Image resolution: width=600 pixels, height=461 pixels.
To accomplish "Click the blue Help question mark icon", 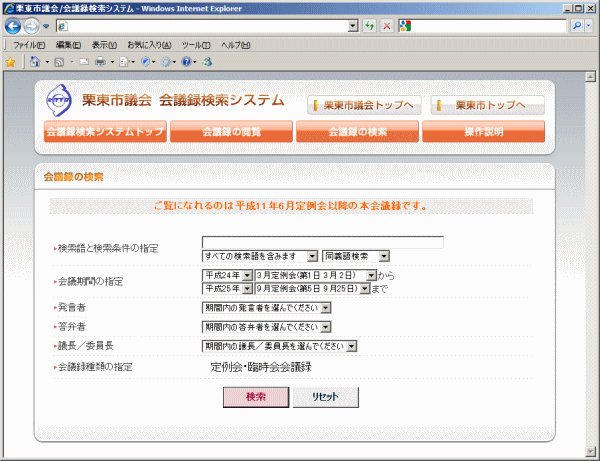I will 186,62.
